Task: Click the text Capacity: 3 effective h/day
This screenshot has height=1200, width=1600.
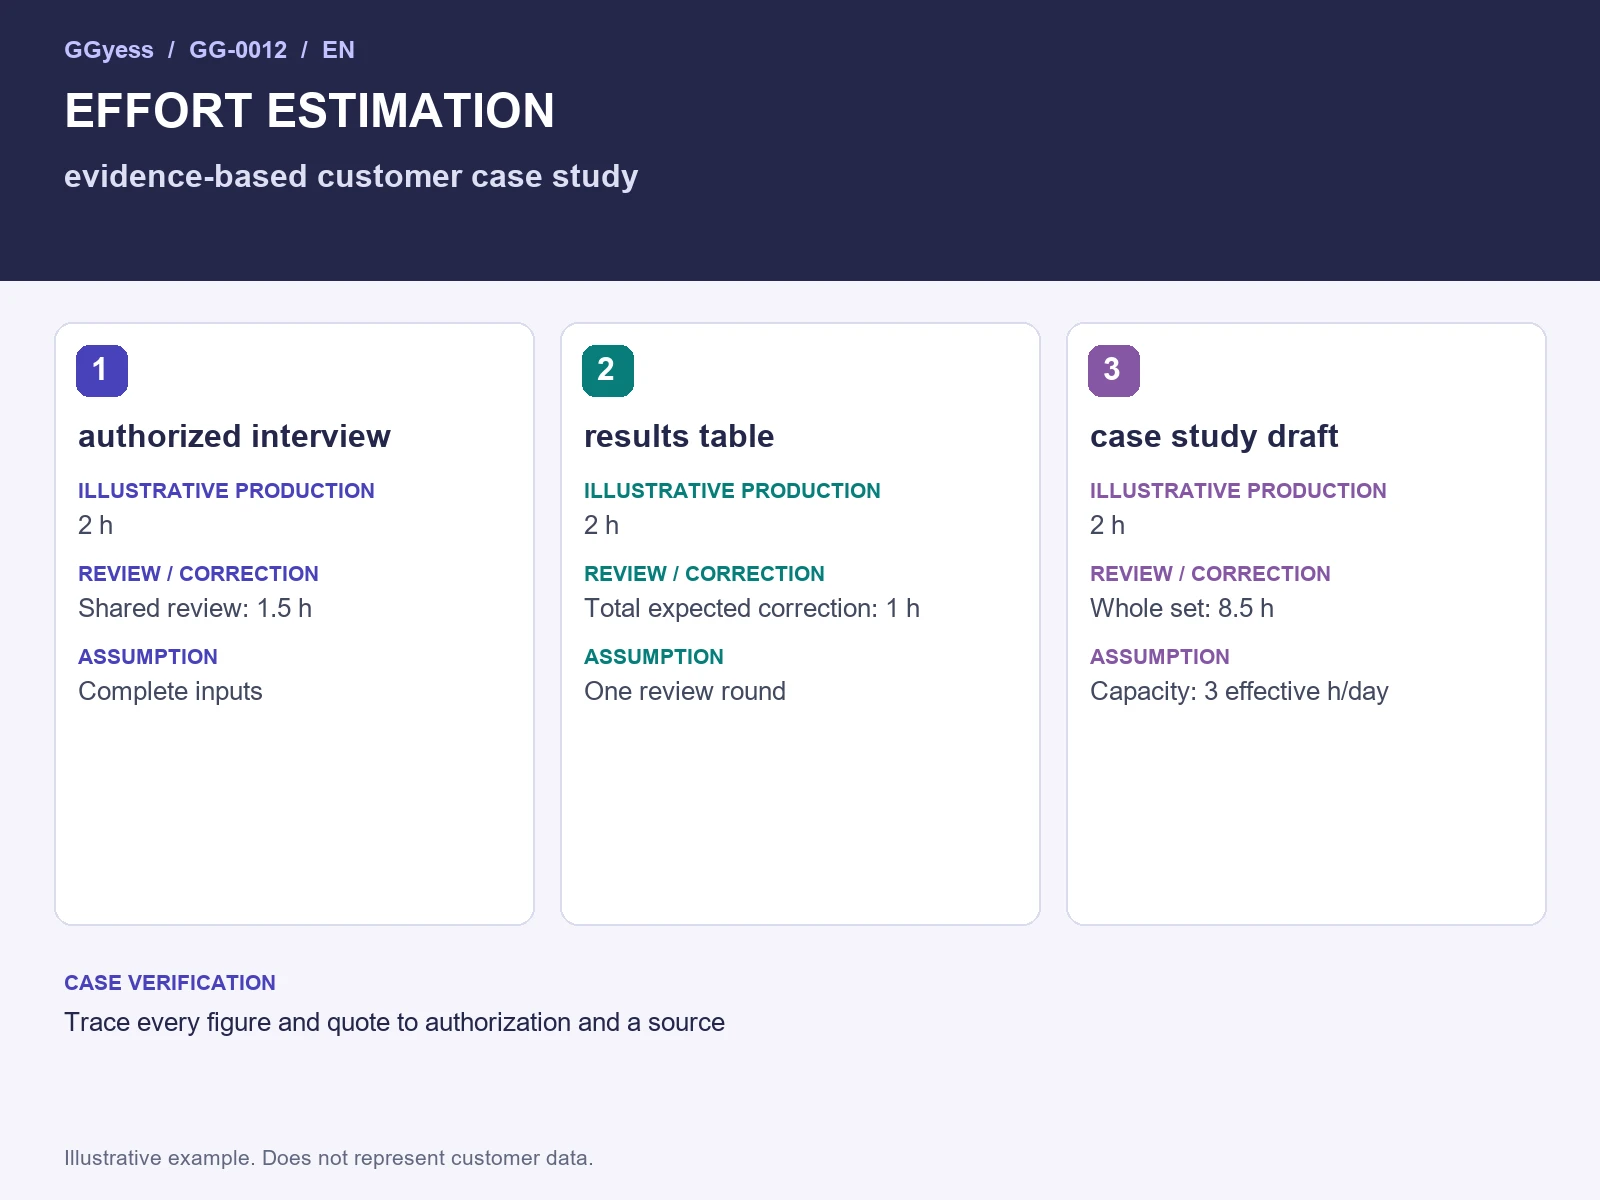Action: [1239, 692]
